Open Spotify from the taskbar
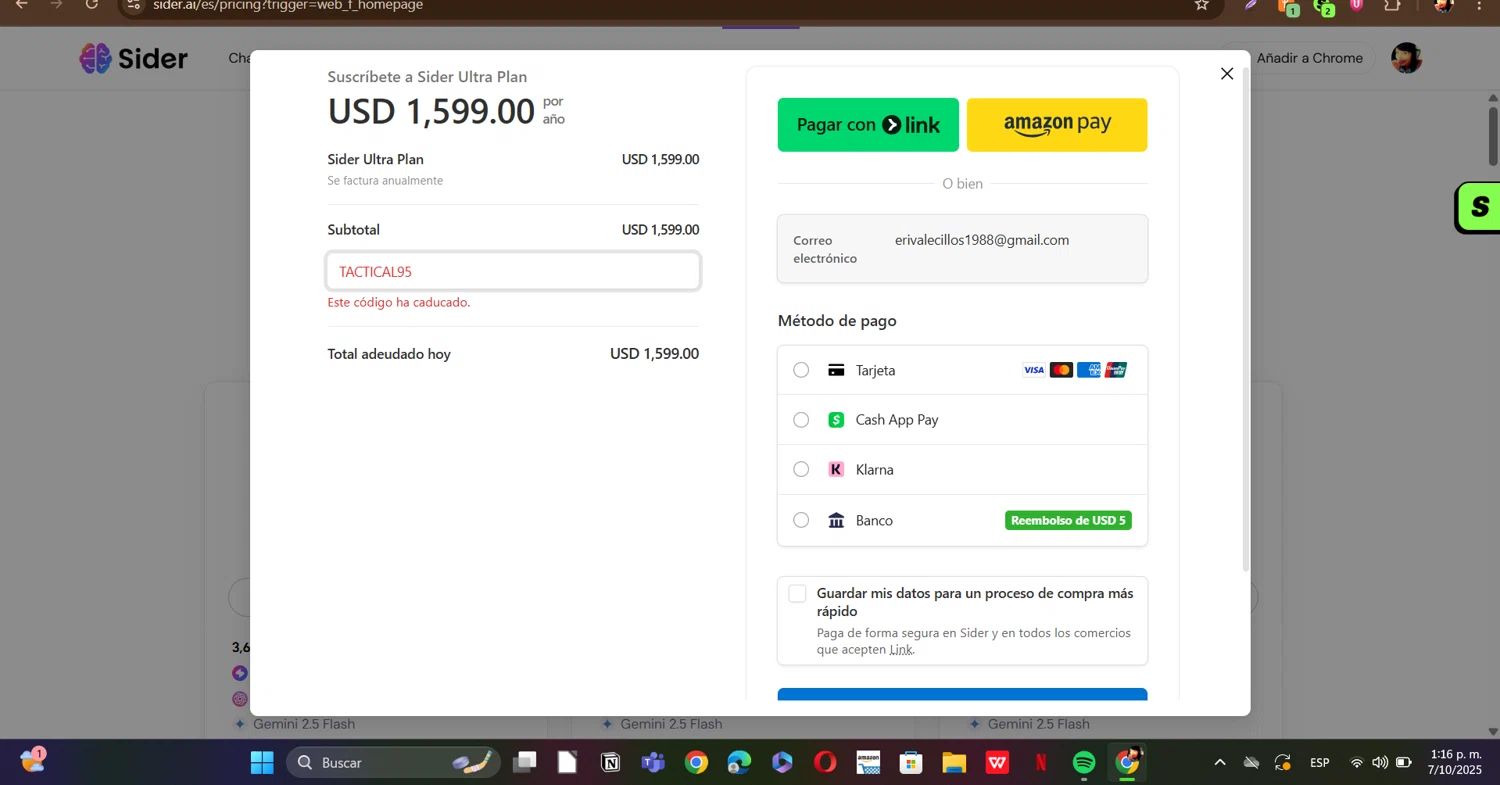This screenshot has width=1500, height=785. 1084,763
